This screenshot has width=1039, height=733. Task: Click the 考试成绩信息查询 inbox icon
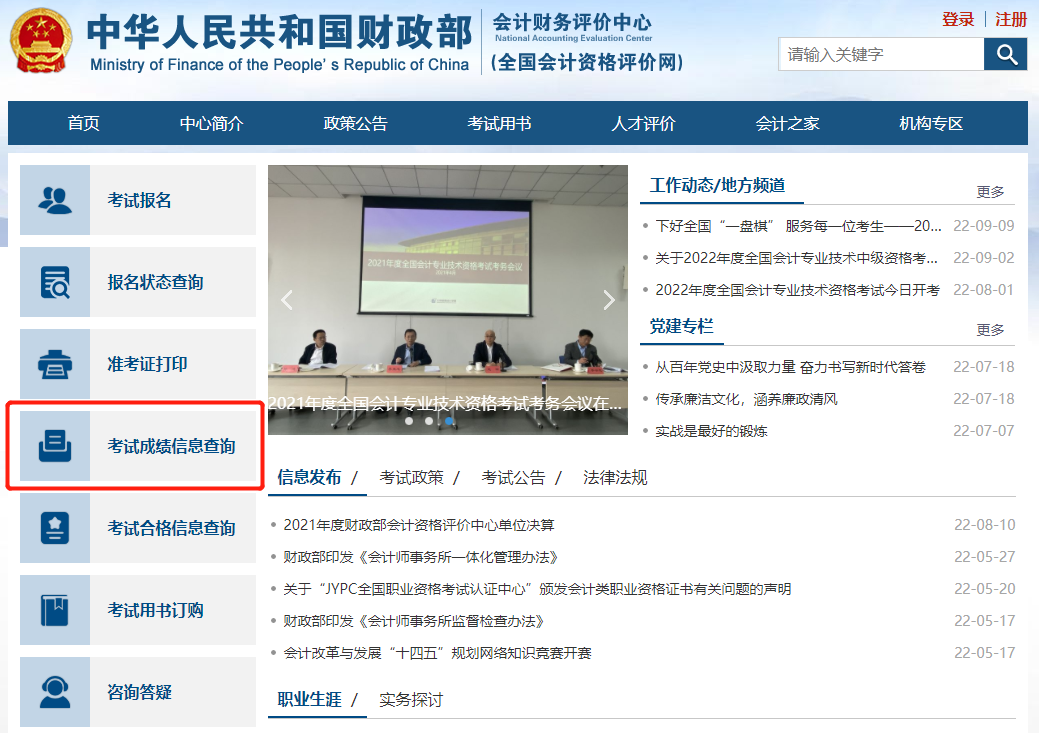coord(55,446)
